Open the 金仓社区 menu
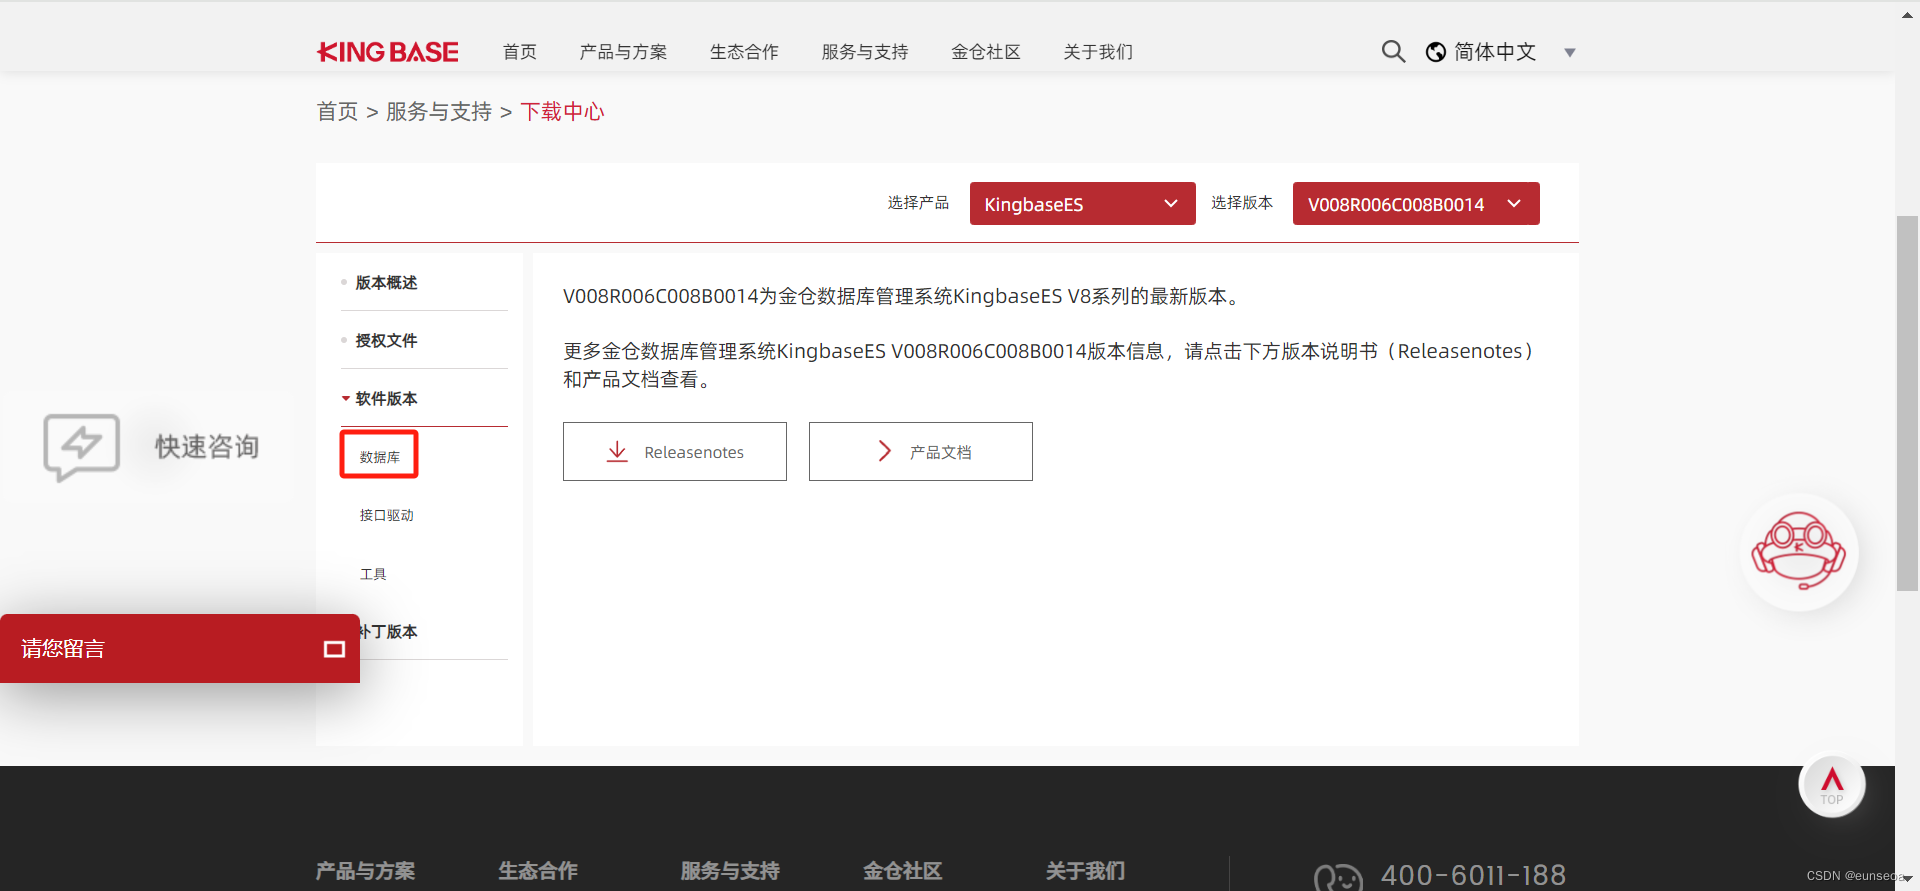Viewport: 1920px width, 891px height. click(986, 52)
